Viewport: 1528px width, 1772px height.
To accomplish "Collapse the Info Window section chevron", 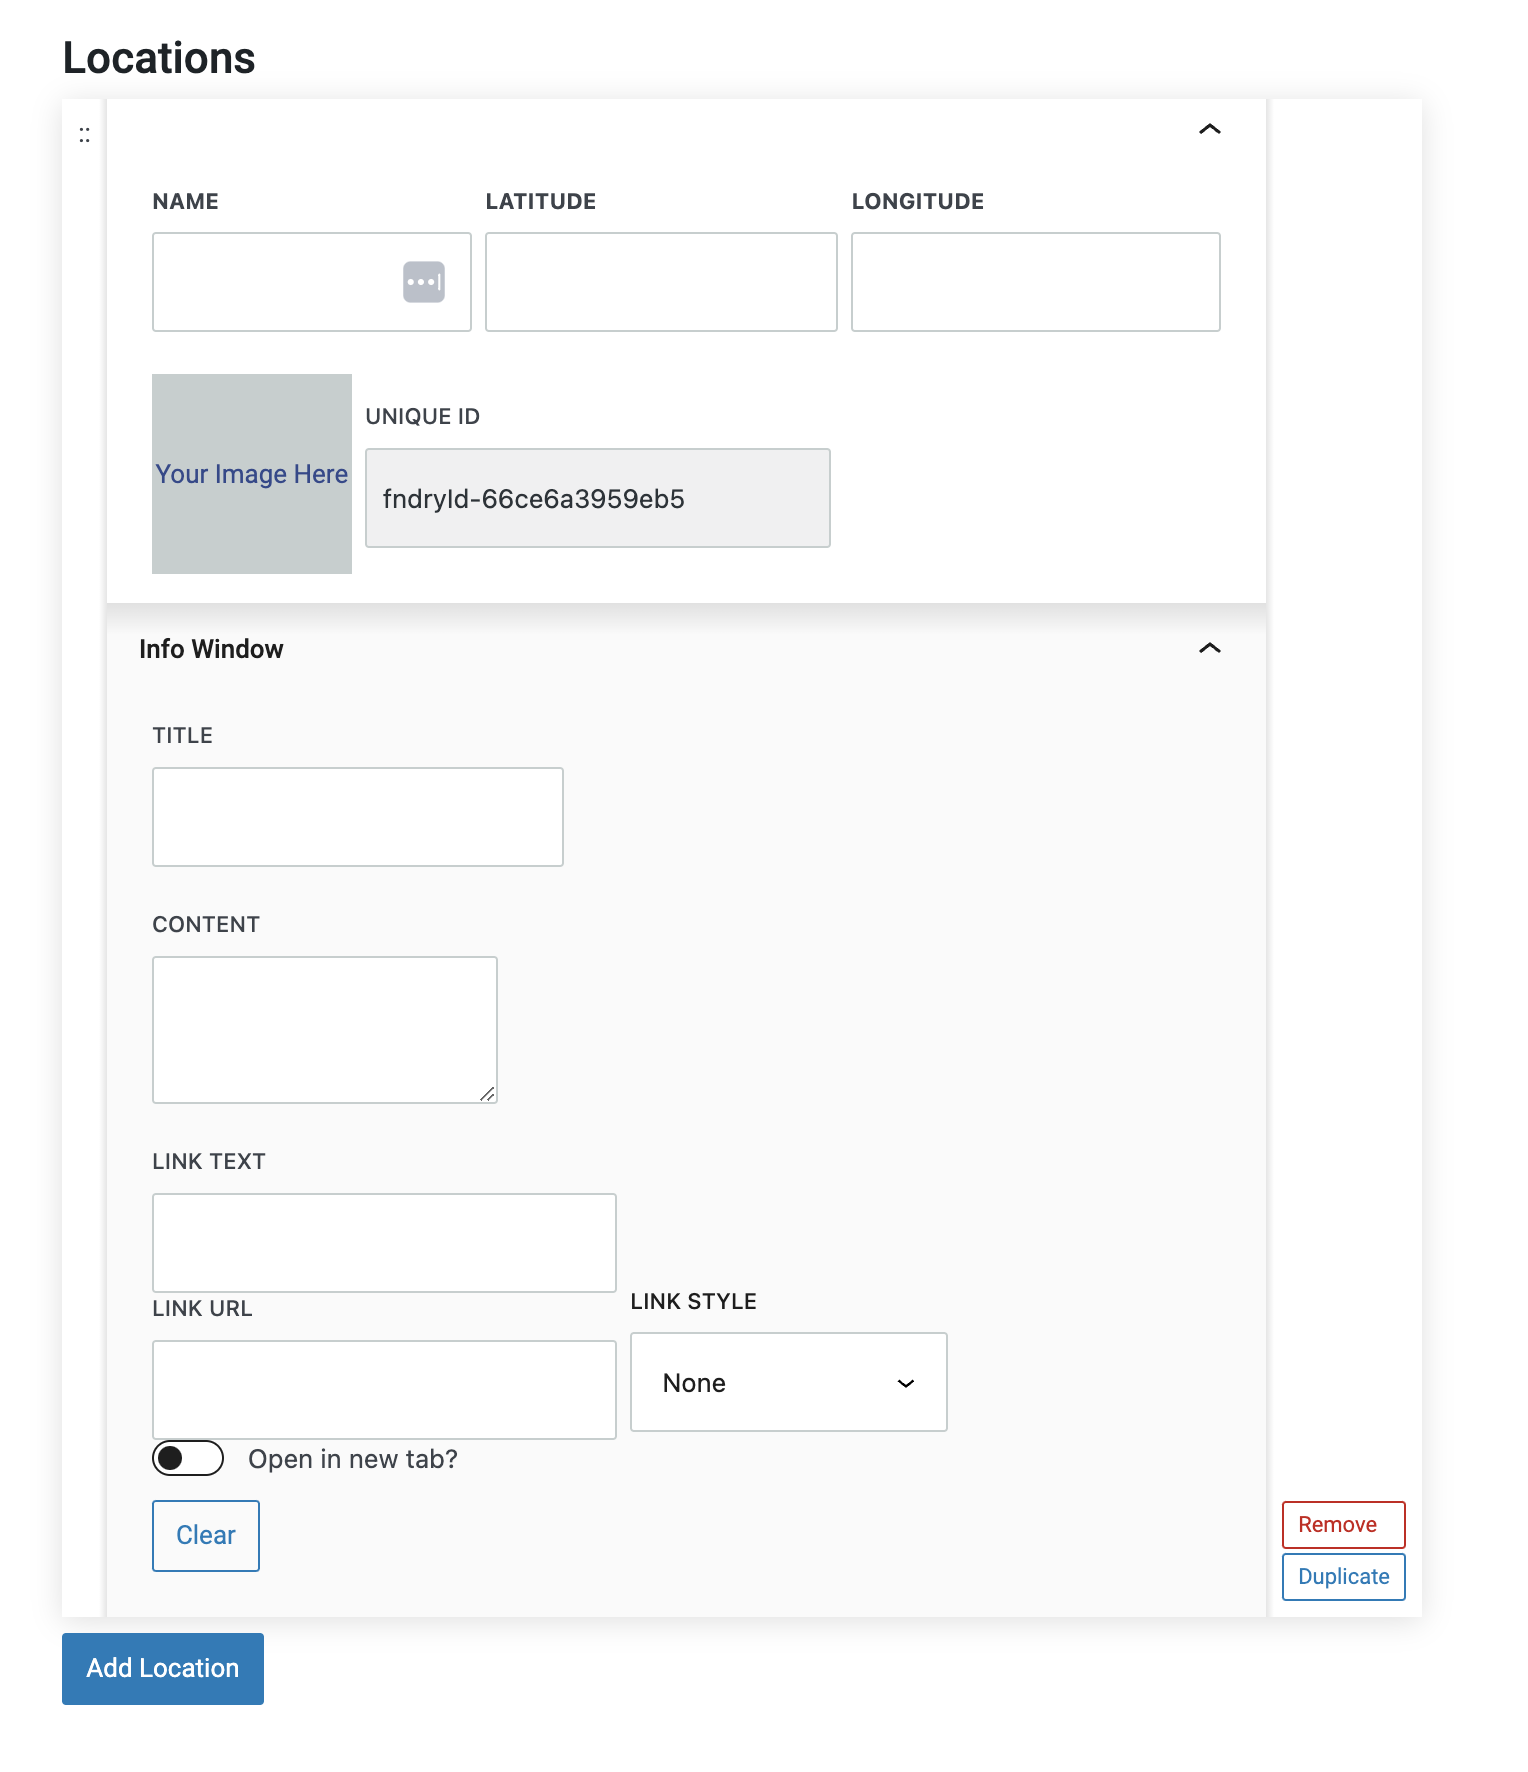I will (1209, 648).
